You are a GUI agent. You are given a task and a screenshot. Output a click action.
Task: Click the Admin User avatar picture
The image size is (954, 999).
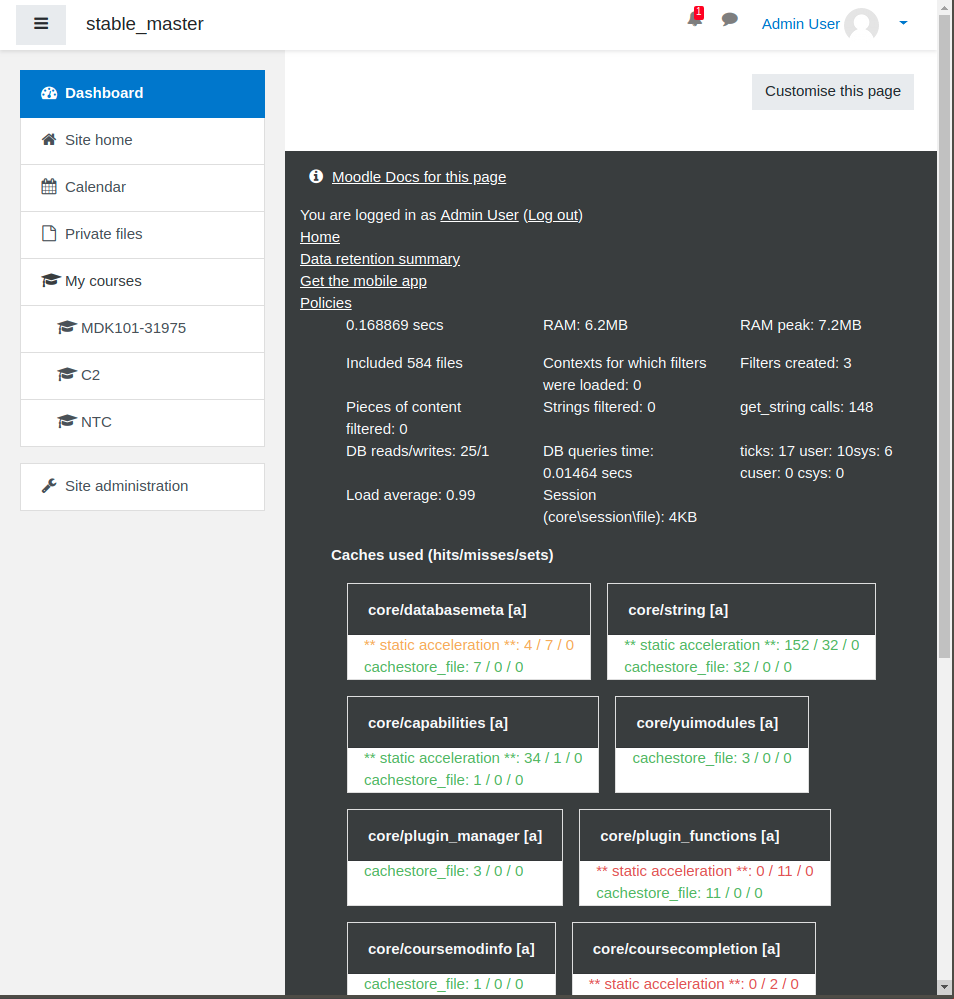[x=862, y=25]
